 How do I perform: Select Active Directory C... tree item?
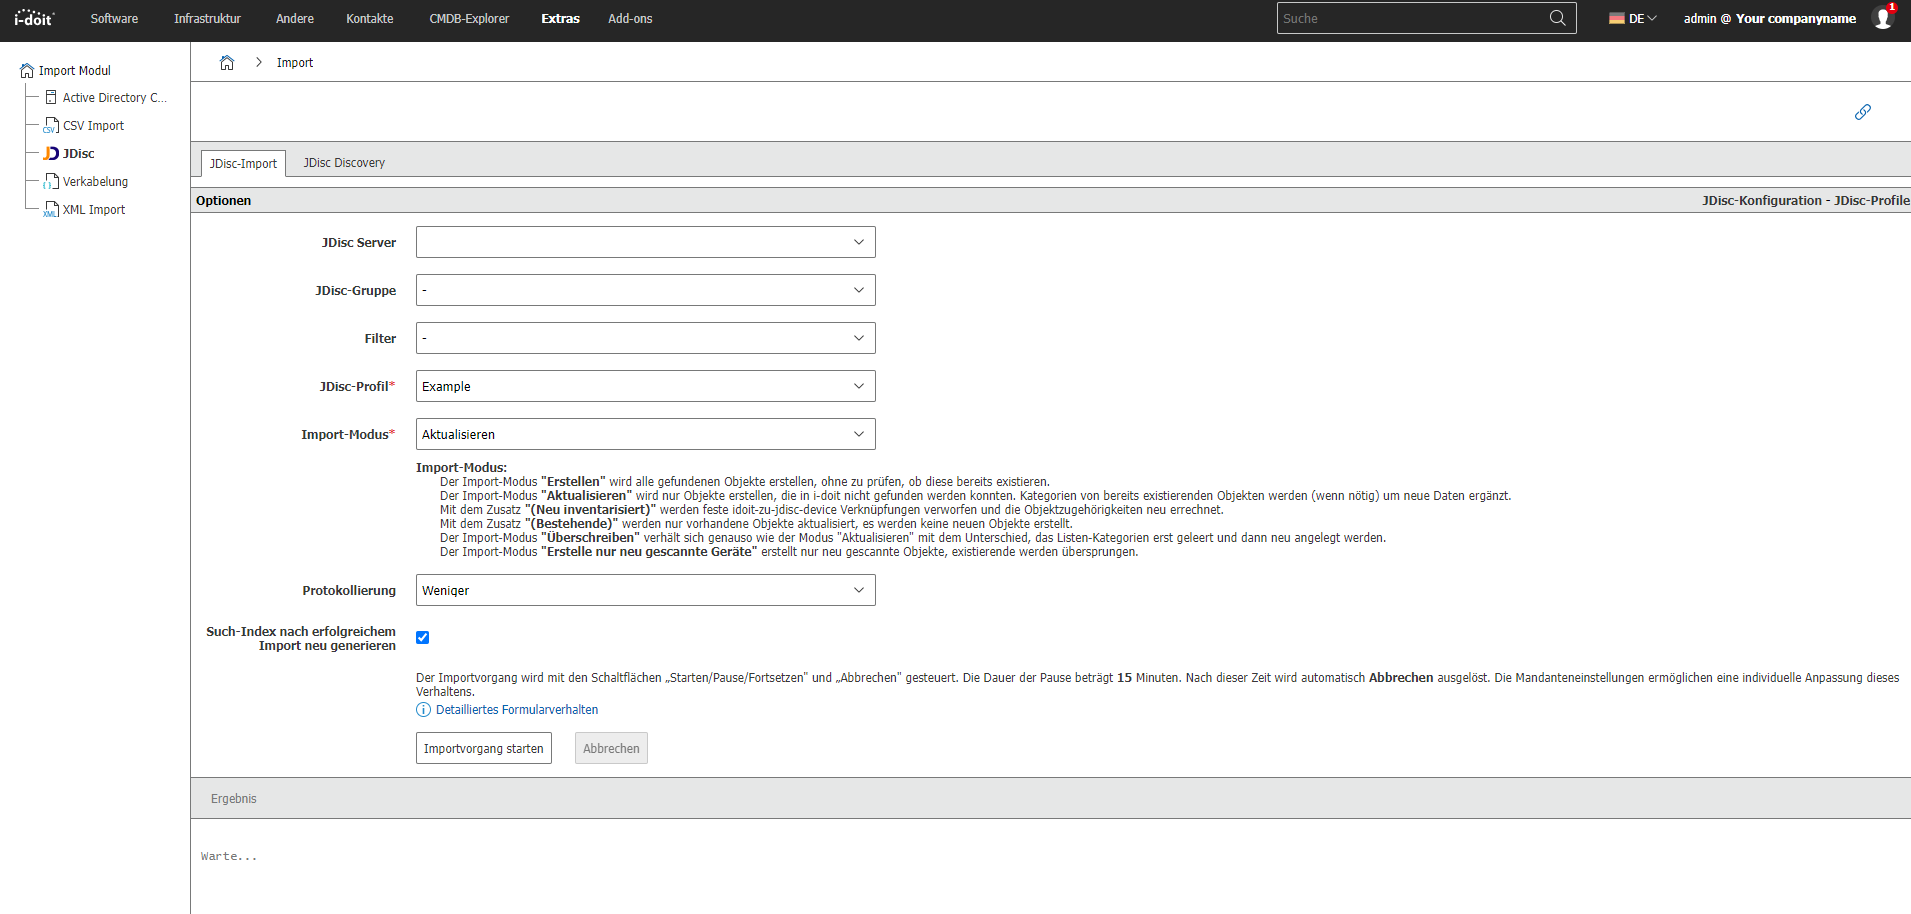pyautogui.click(x=115, y=98)
